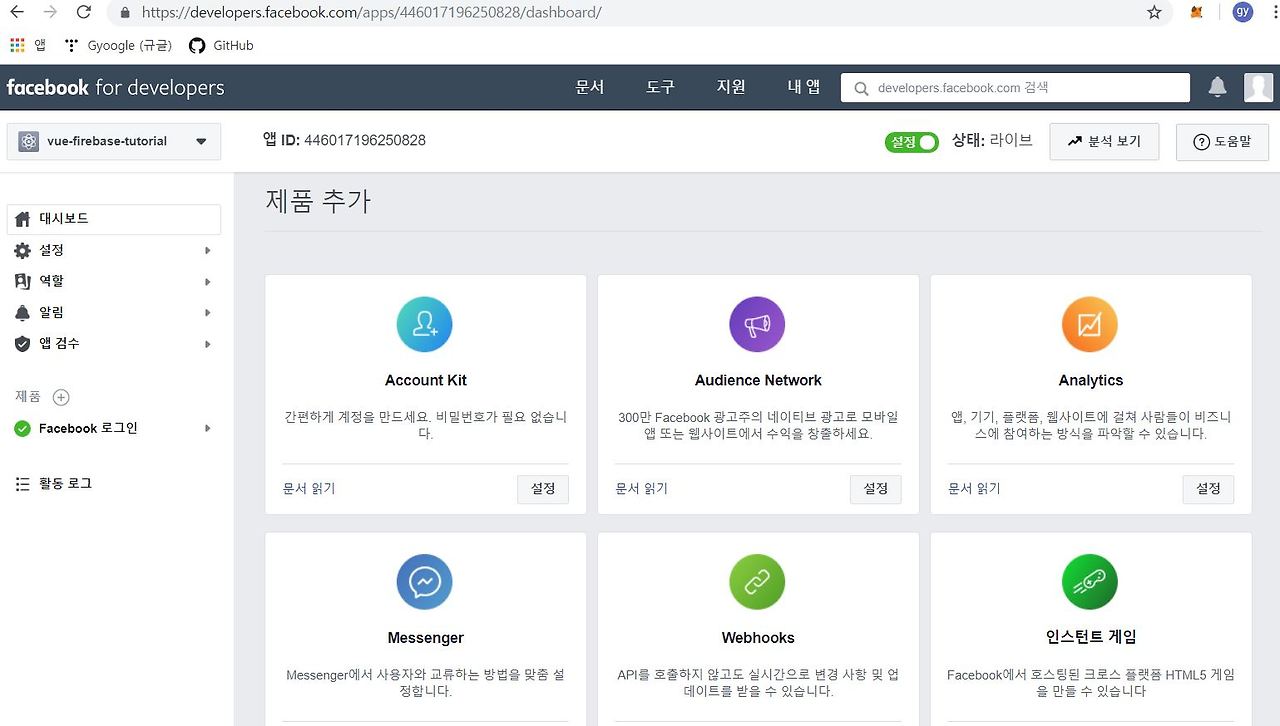Image resolution: width=1280 pixels, height=726 pixels.
Task: Click the vue-firebase-tutorial app icon
Action: click(x=28, y=141)
